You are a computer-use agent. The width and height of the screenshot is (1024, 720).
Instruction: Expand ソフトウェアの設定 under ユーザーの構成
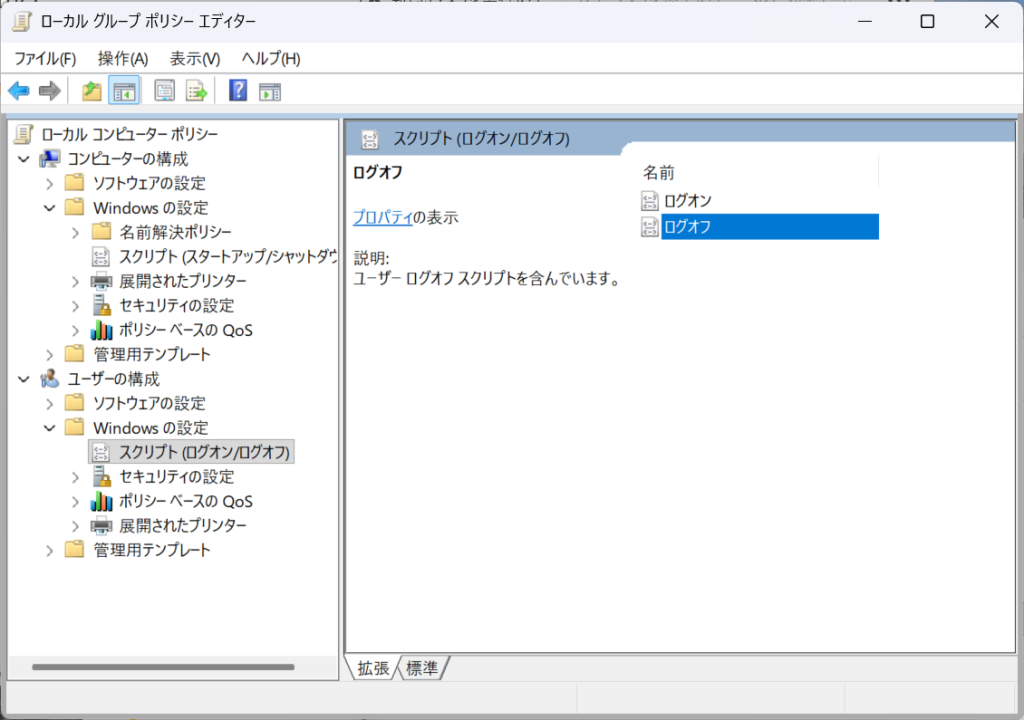tap(50, 404)
